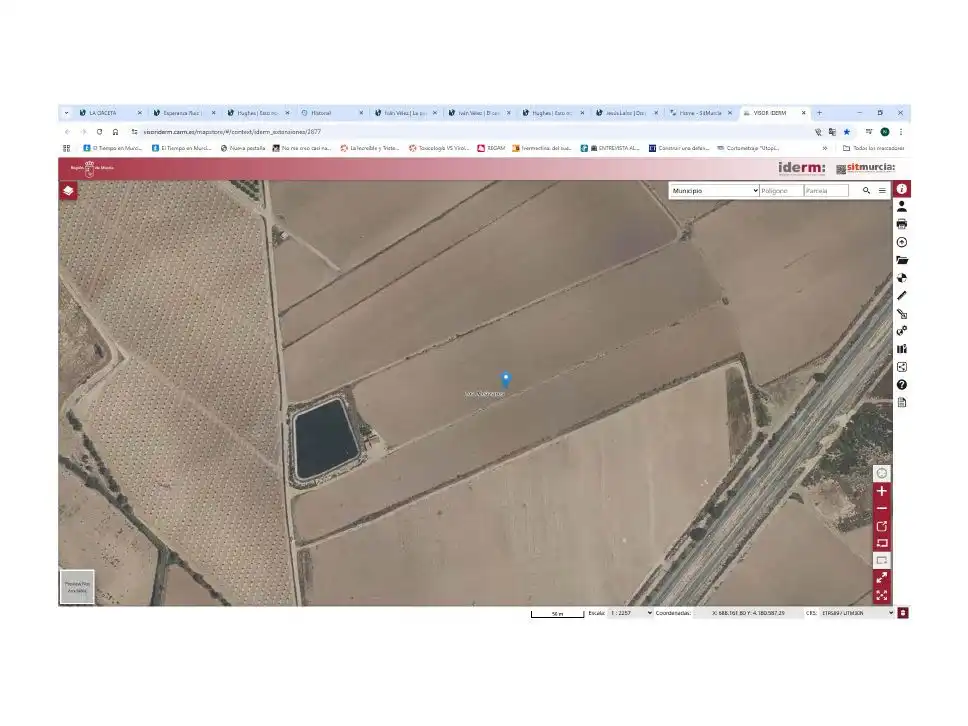Open the globe with gears settings icon
The height and width of the screenshot is (726, 968).
pos(901,331)
